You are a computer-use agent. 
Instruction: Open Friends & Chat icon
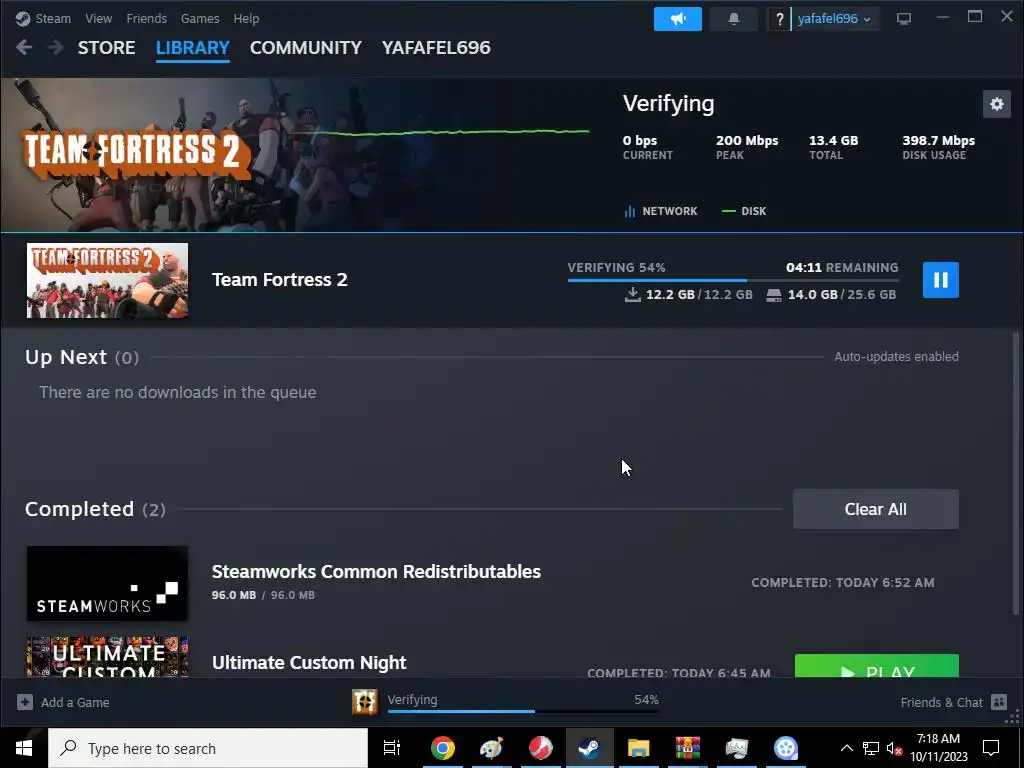coord(999,702)
